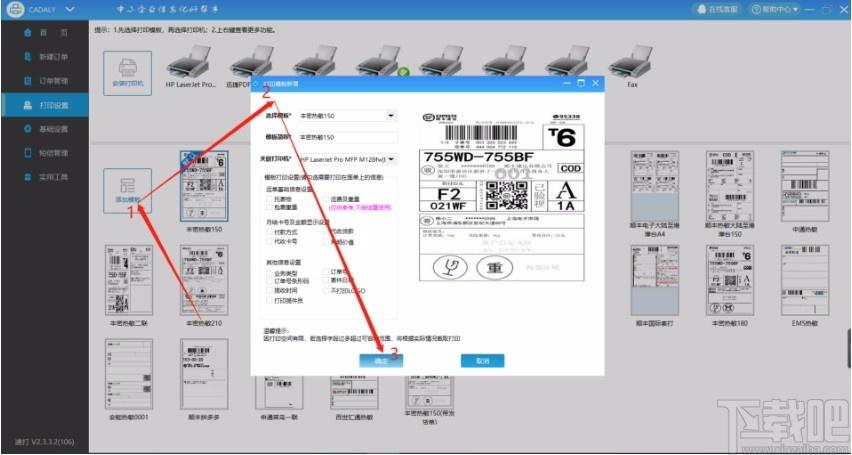Check the 不打印LOGO checkbox
This screenshot has width=852, height=455.
(326, 291)
